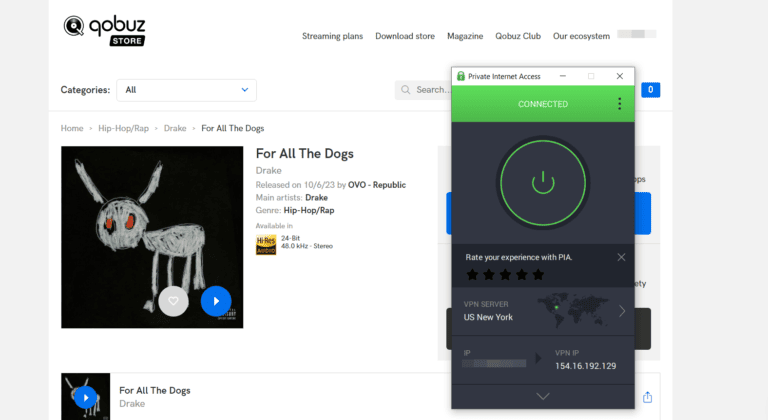
Task: Toggle the PIA VPN power button
Action: pyautogui.click(x=543, y=183)
